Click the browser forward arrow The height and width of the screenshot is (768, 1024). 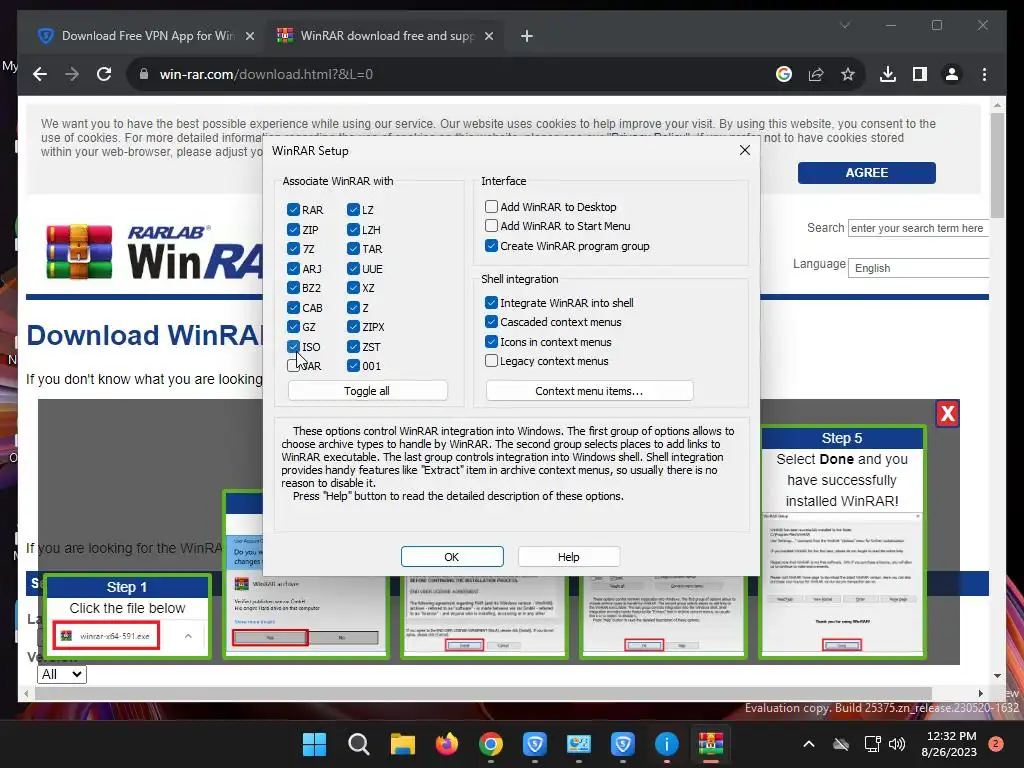pyautogui.click(x=72, y=74)
